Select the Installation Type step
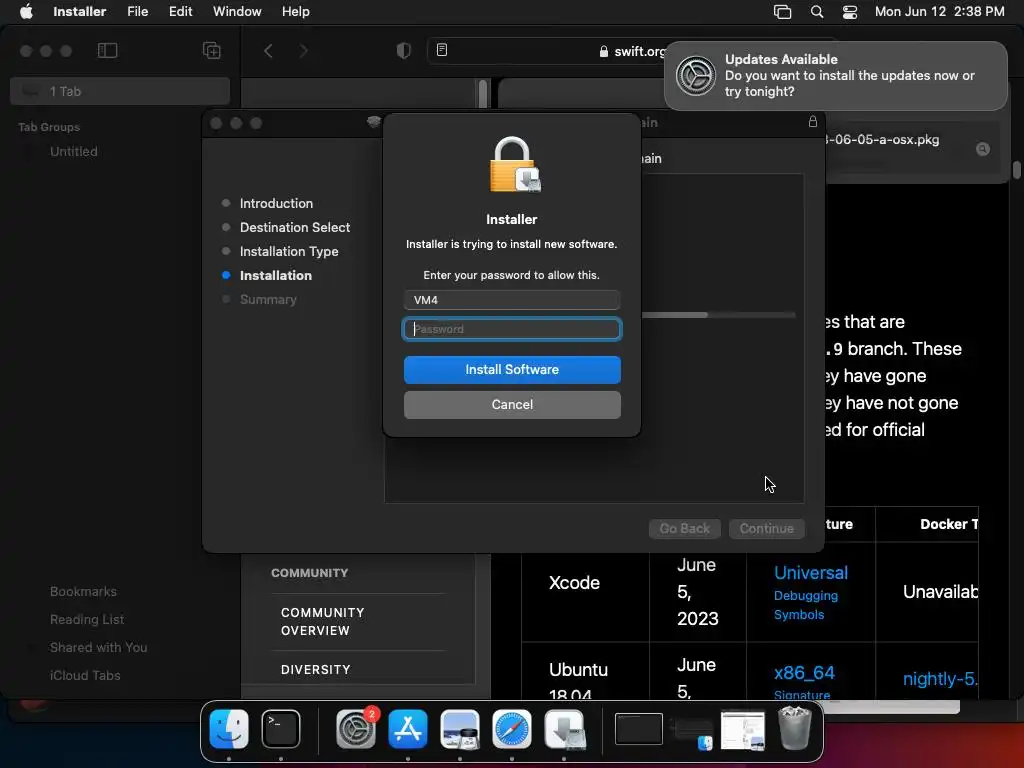This screenshot has height=768, width=1024. tap(289, 251)
